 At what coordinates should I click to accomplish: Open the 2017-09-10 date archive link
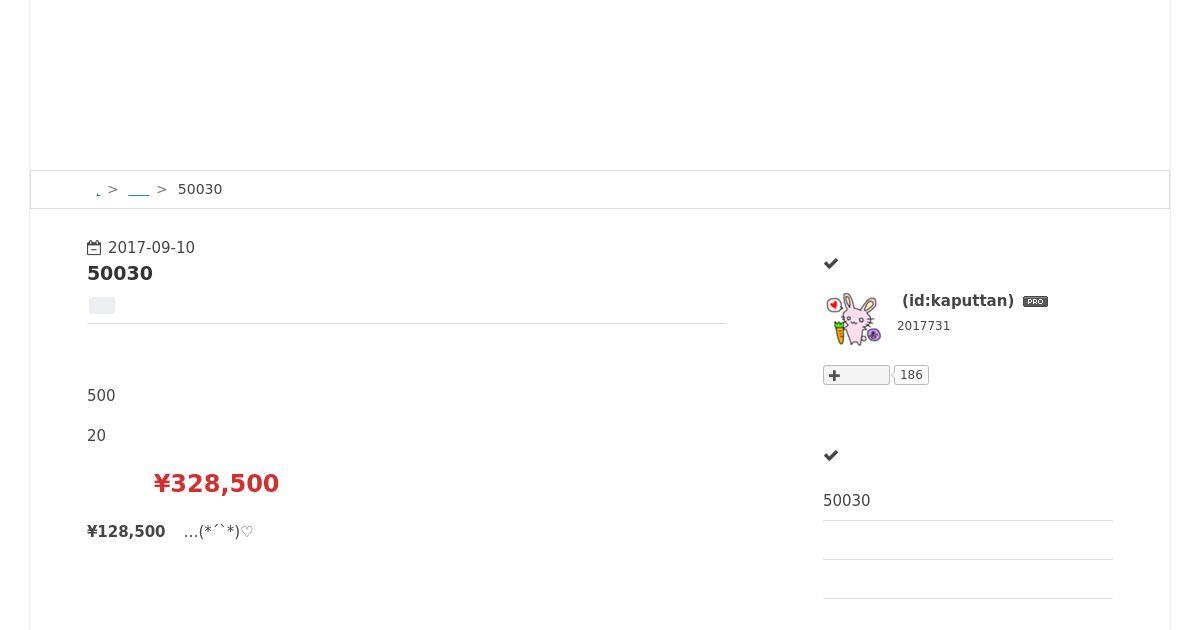151,248
